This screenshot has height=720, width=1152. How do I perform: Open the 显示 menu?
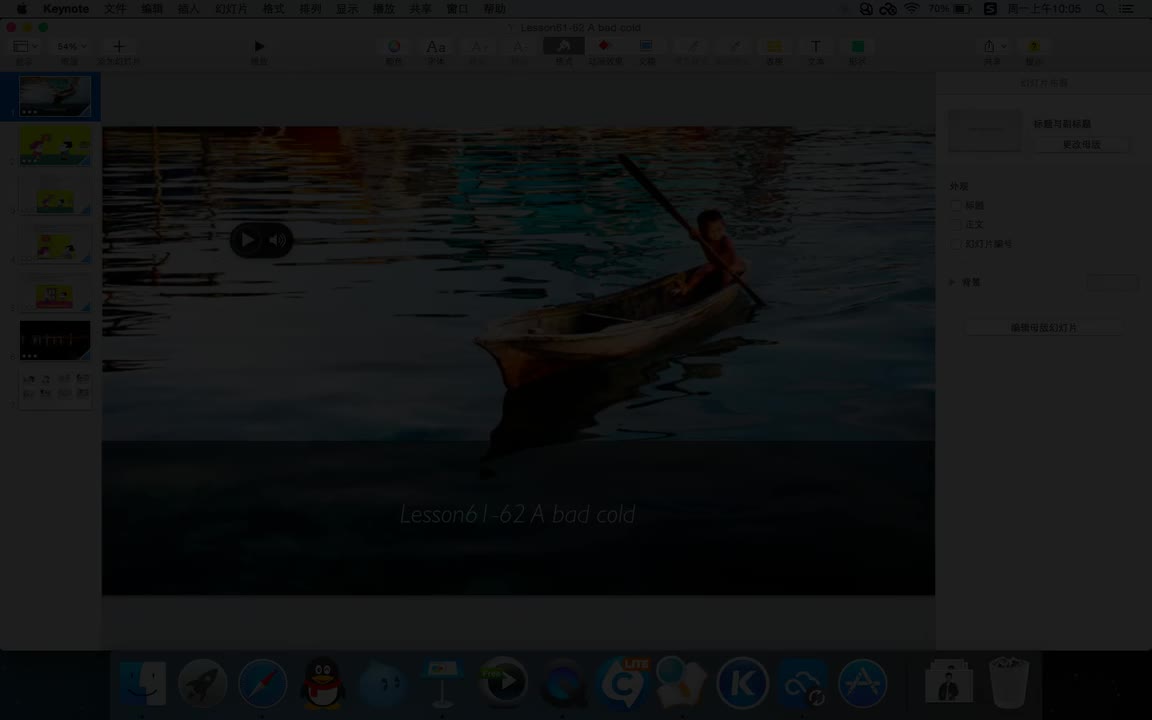[x=347, y=9]
